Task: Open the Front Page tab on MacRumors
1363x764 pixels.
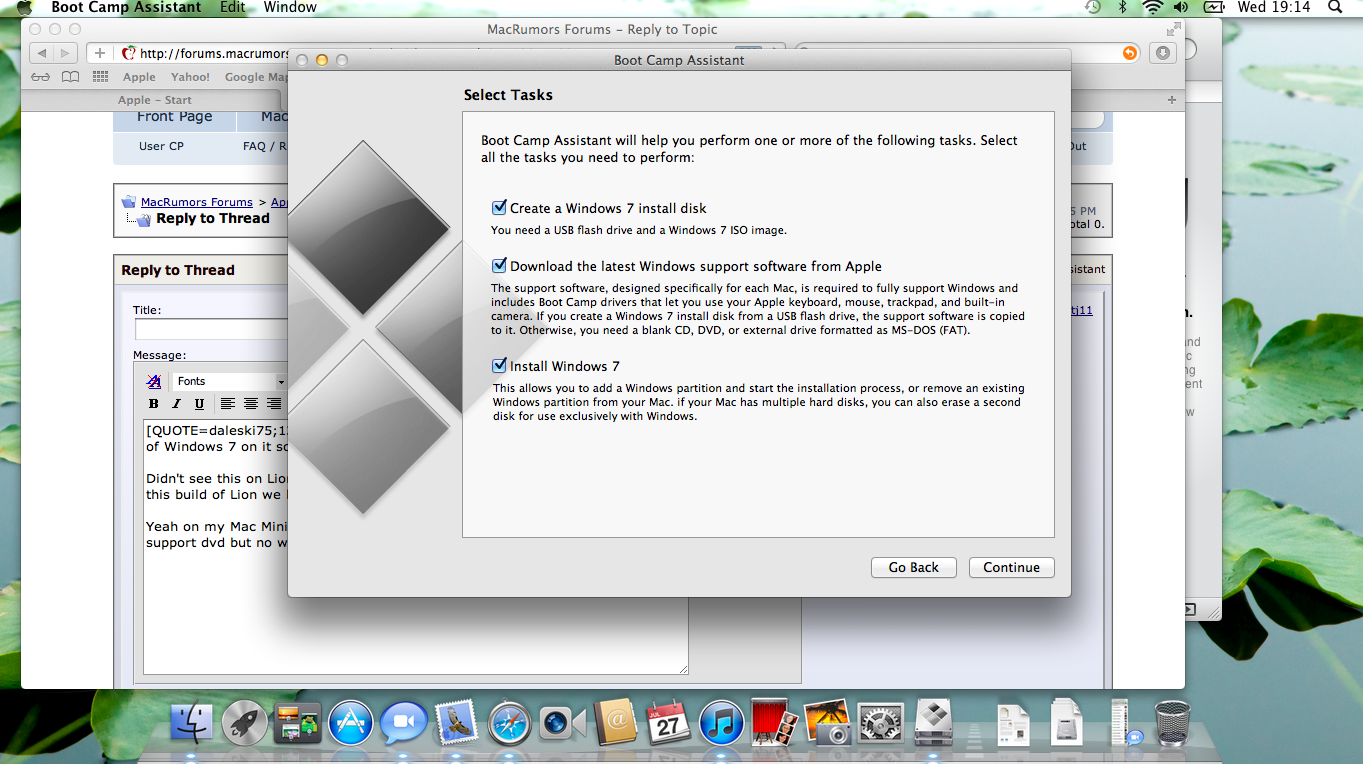Action: (x=175, y=117)
